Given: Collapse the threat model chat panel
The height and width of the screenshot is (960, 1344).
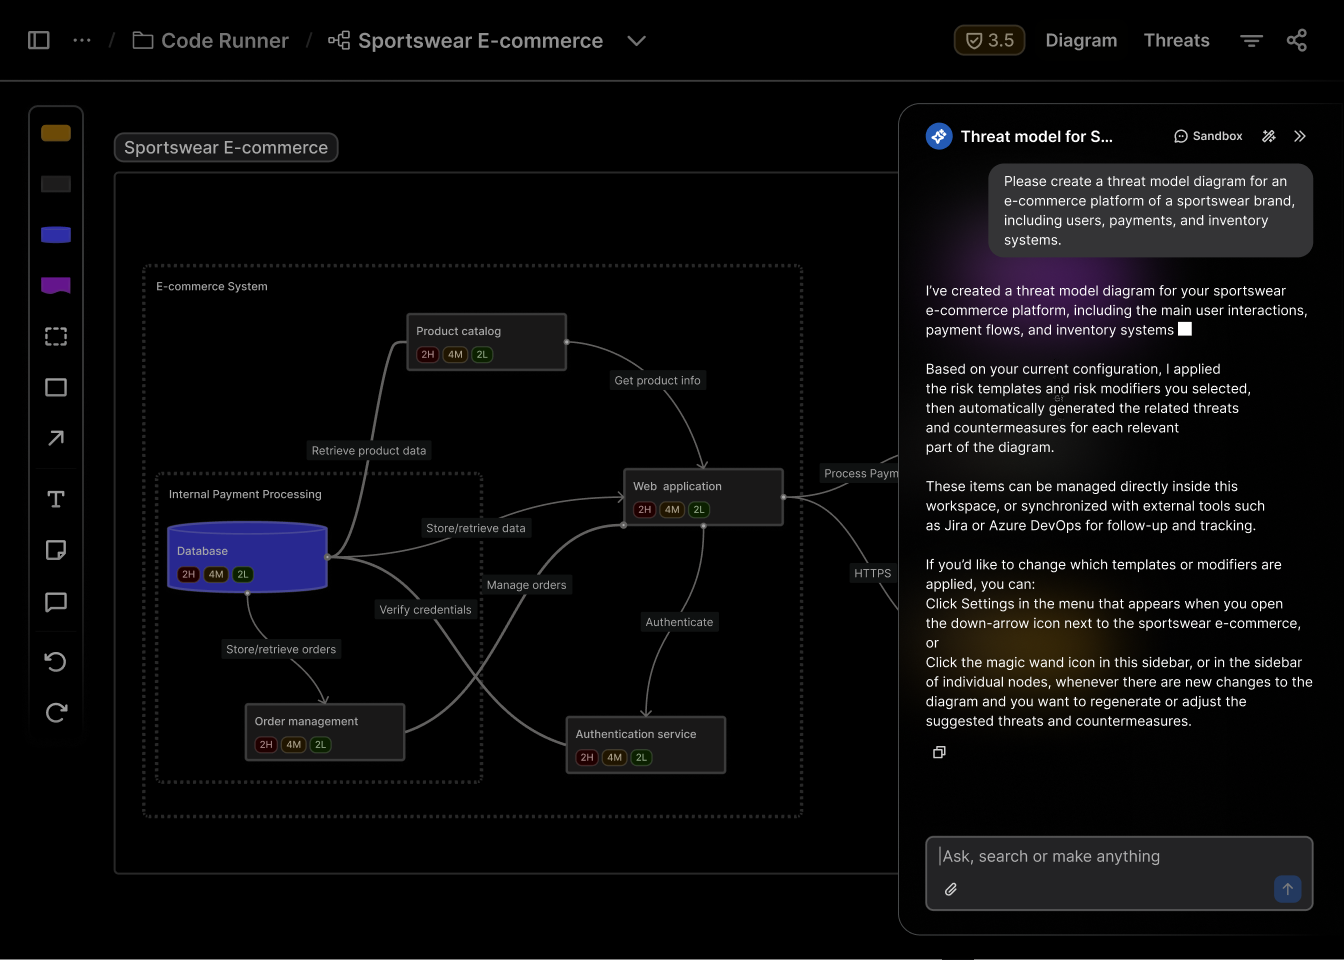Looking at the screenshot, I should (1300, 136).
